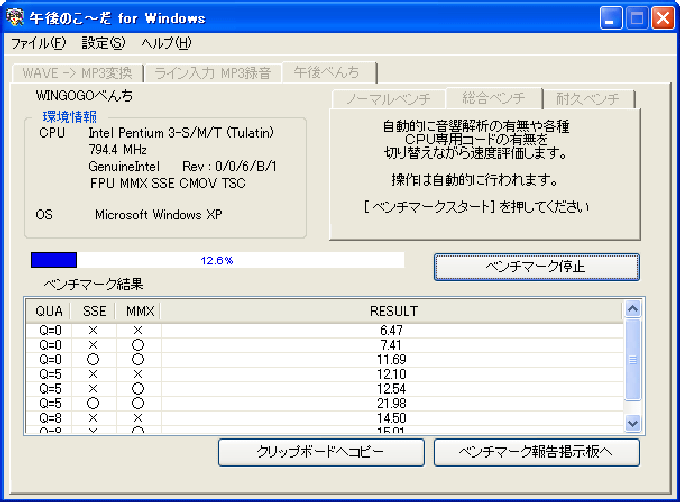Click the RESULT column header
This screenshot has height=502, width=680.
[392, 311]
